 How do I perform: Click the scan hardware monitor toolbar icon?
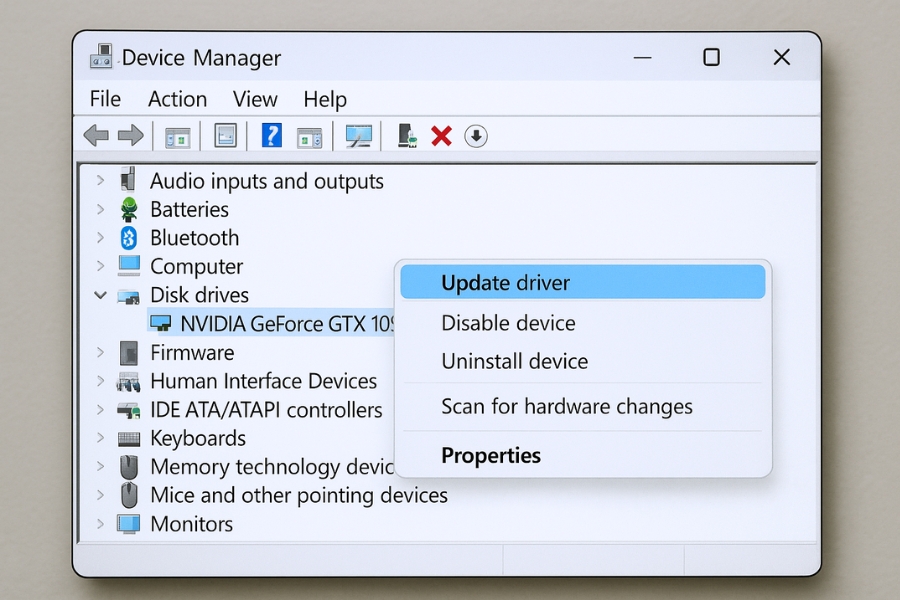coord(358,136)
